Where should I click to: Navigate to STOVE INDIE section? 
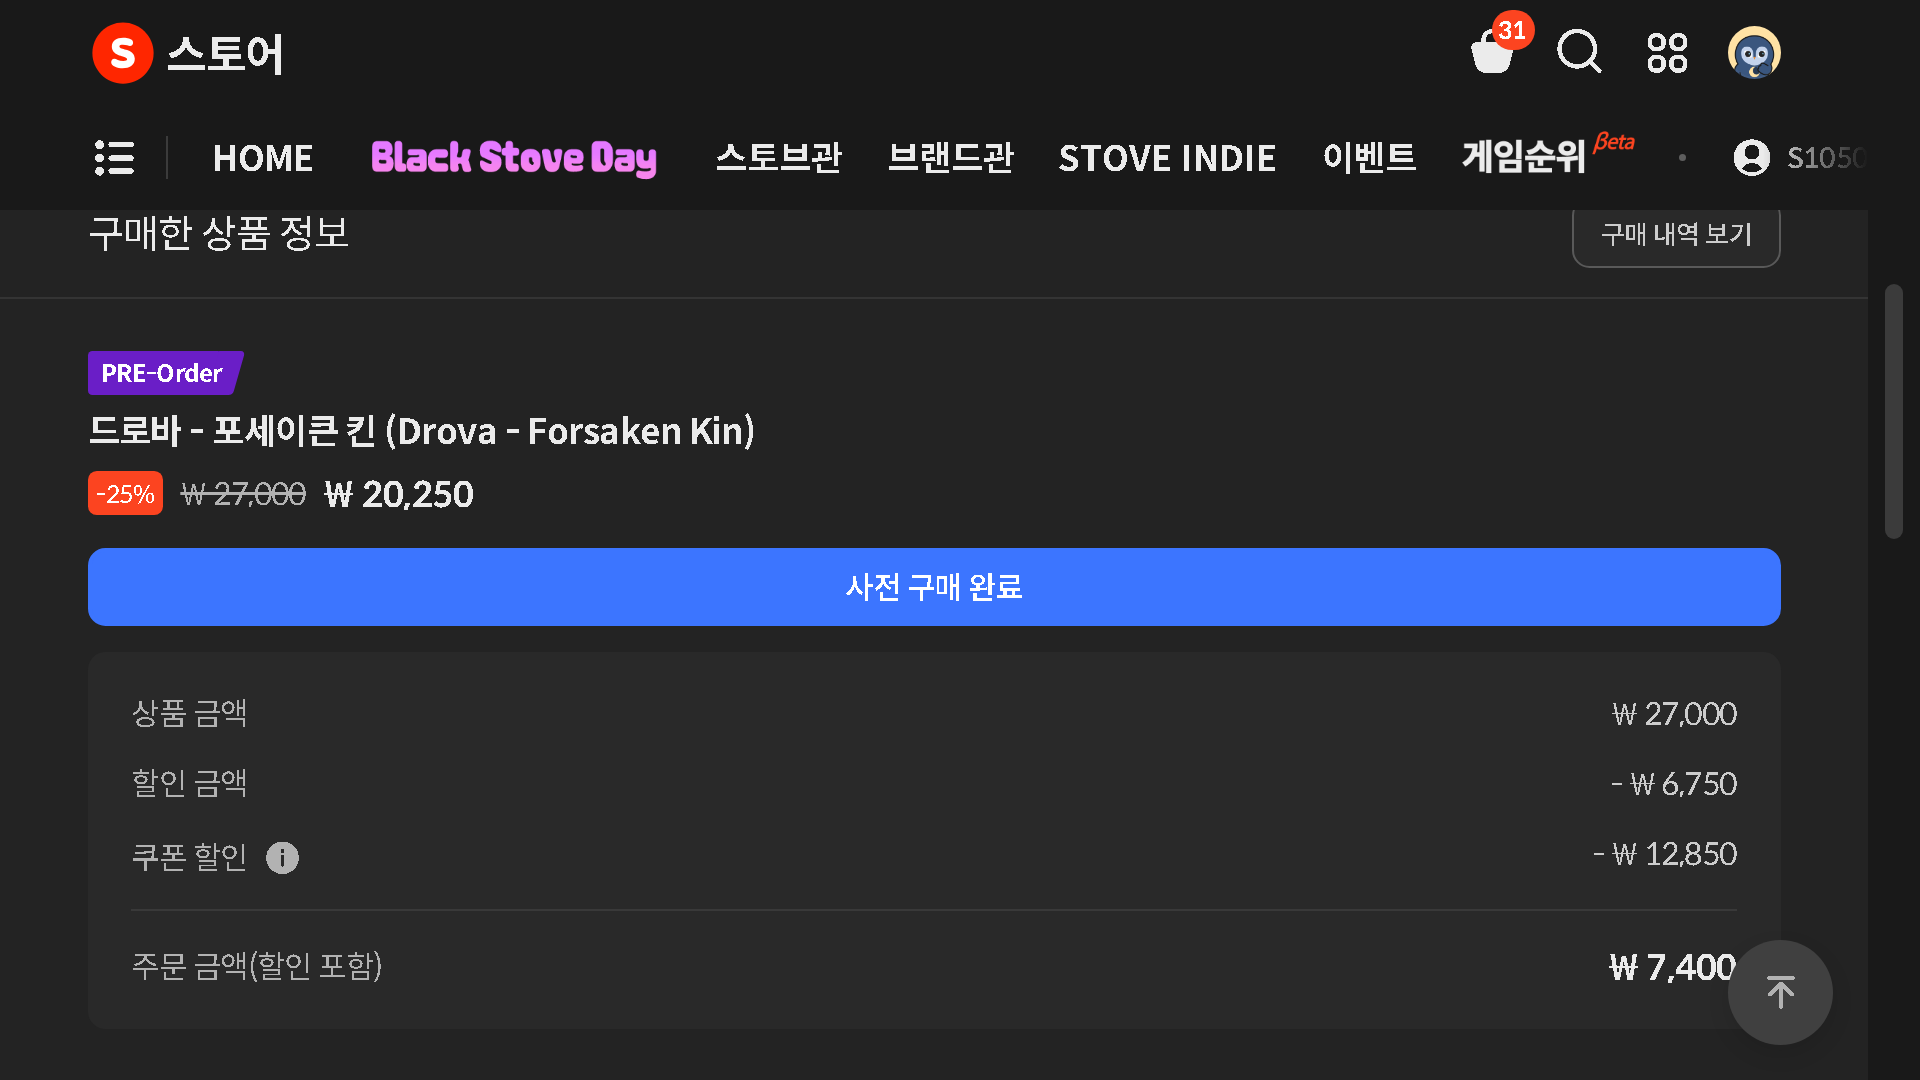1167,158
